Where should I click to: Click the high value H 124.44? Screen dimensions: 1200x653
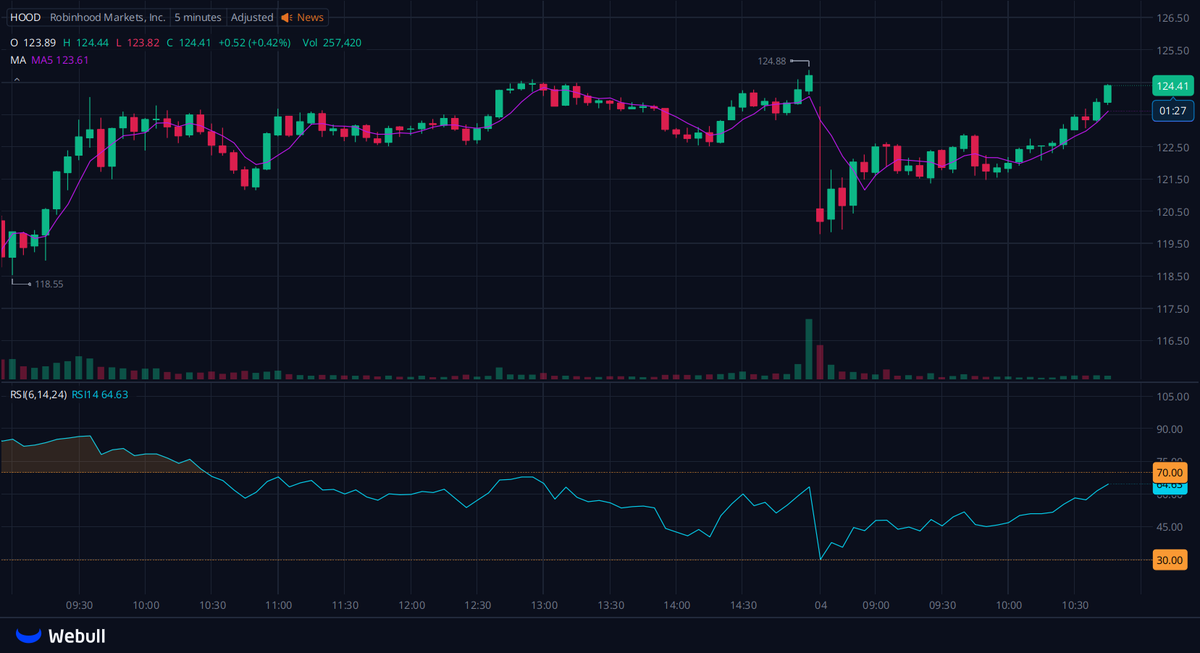87,43
